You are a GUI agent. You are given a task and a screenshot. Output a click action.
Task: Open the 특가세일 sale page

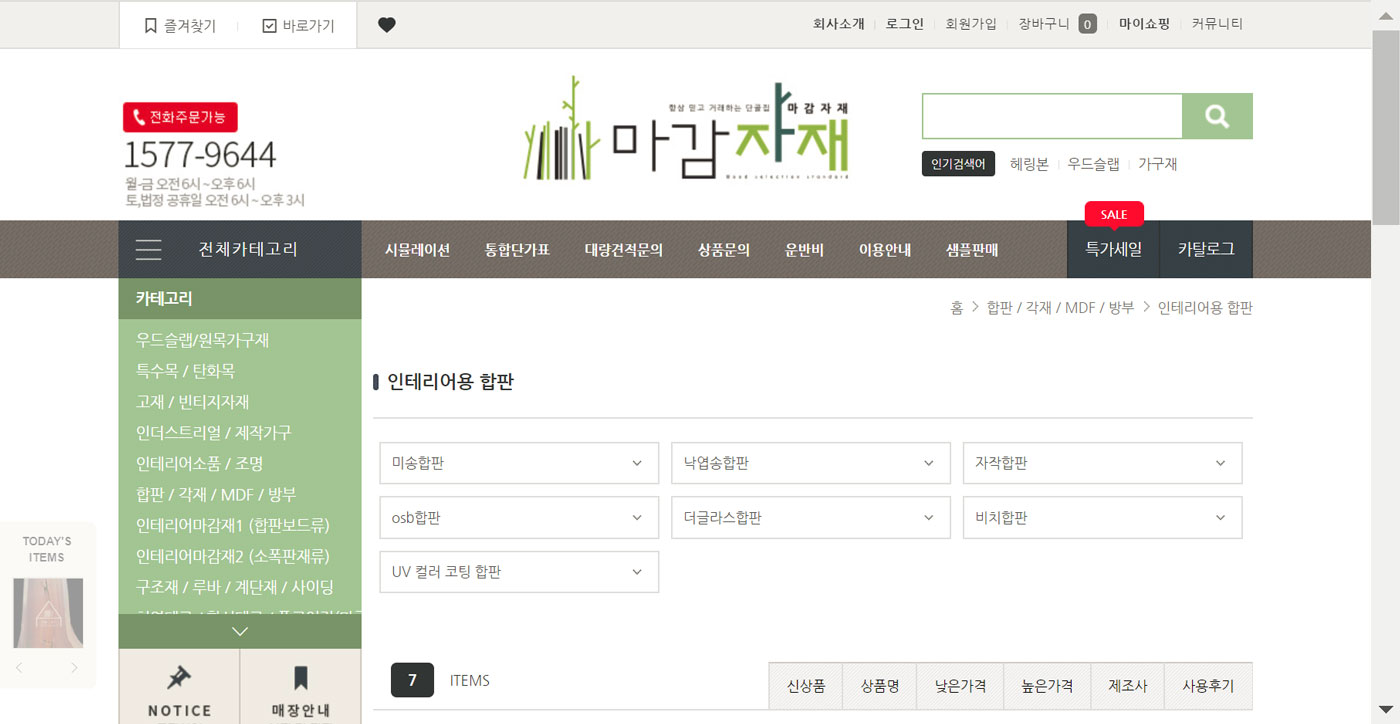click(x=1112, y=250)
